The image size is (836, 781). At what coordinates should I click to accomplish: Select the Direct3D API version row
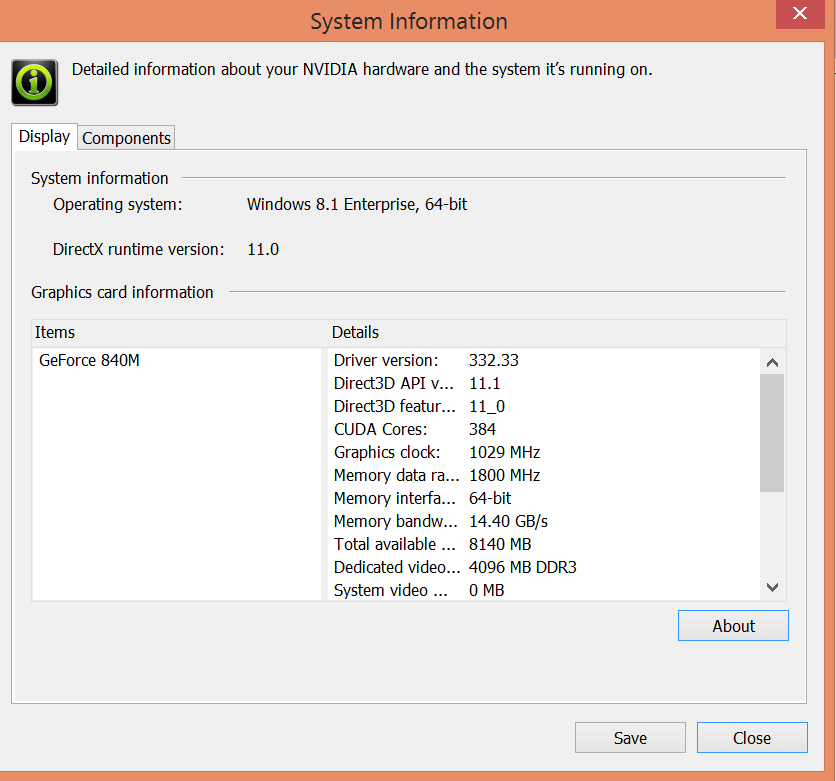coord(544,383)
